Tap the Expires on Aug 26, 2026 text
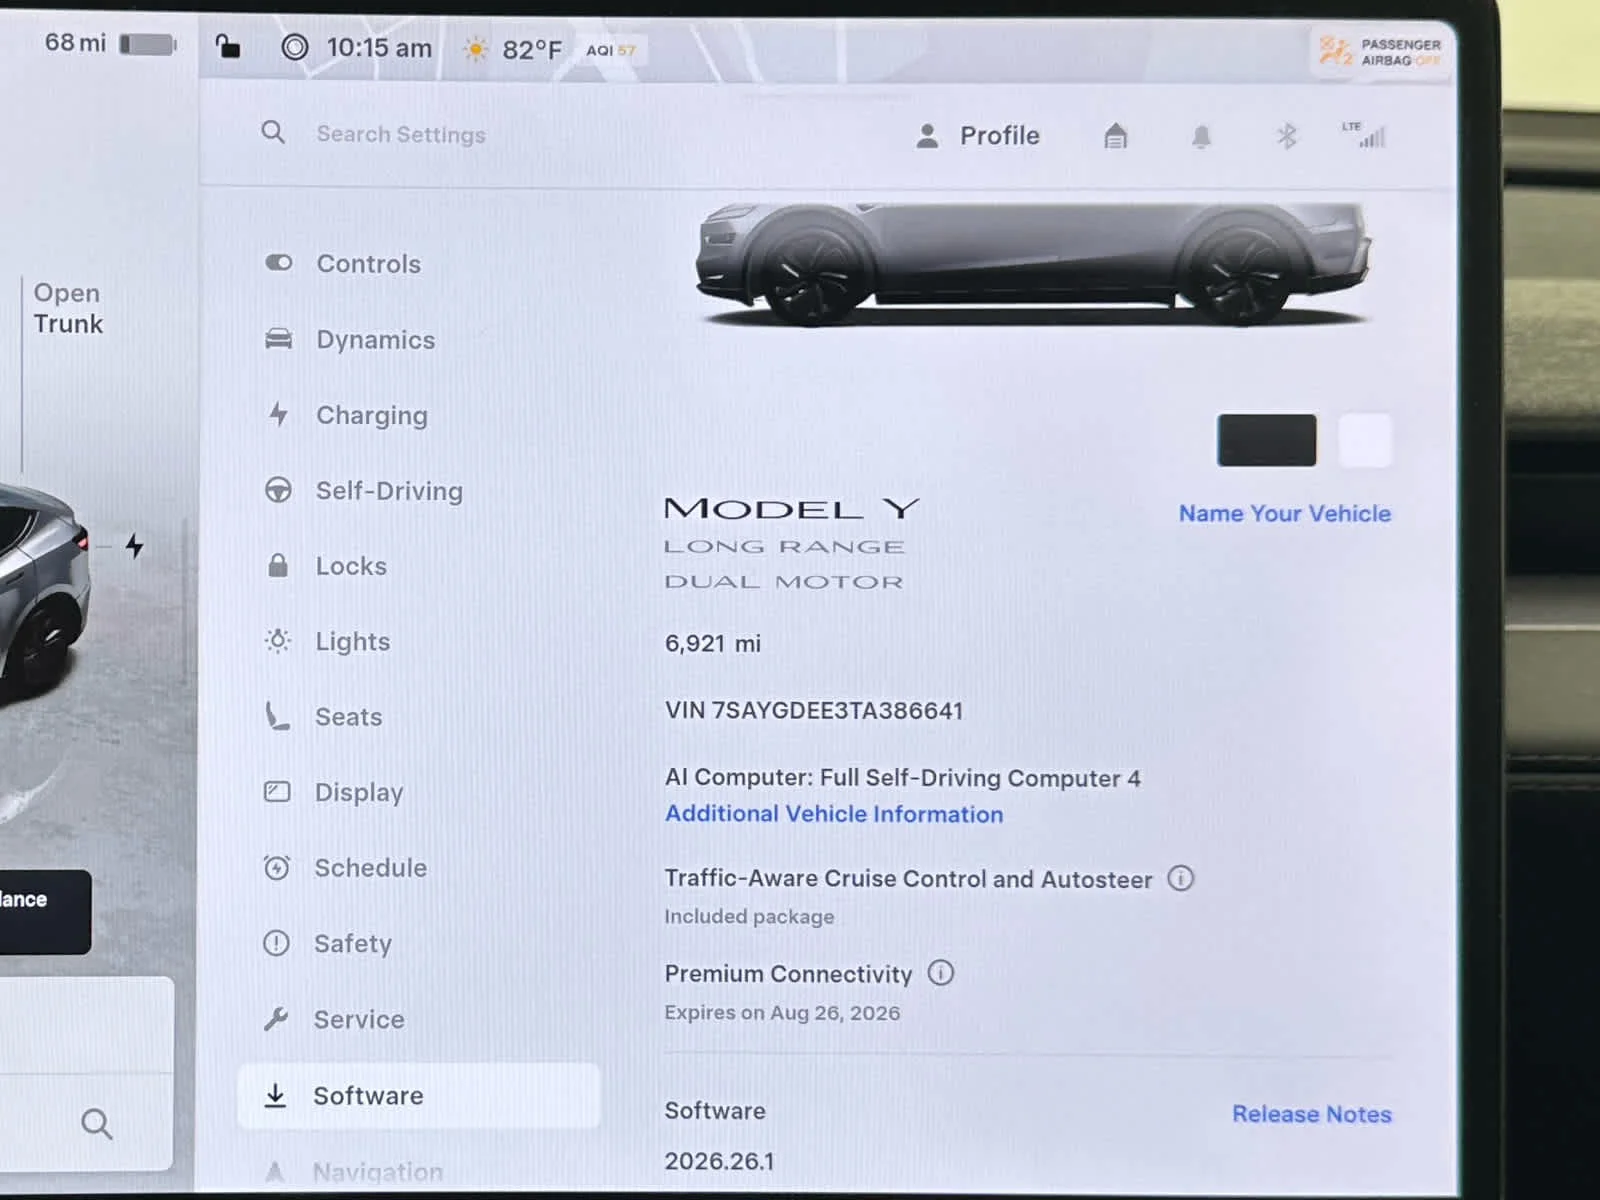Screen dimensions: 1600x1200 click(x=782, y=1012)
